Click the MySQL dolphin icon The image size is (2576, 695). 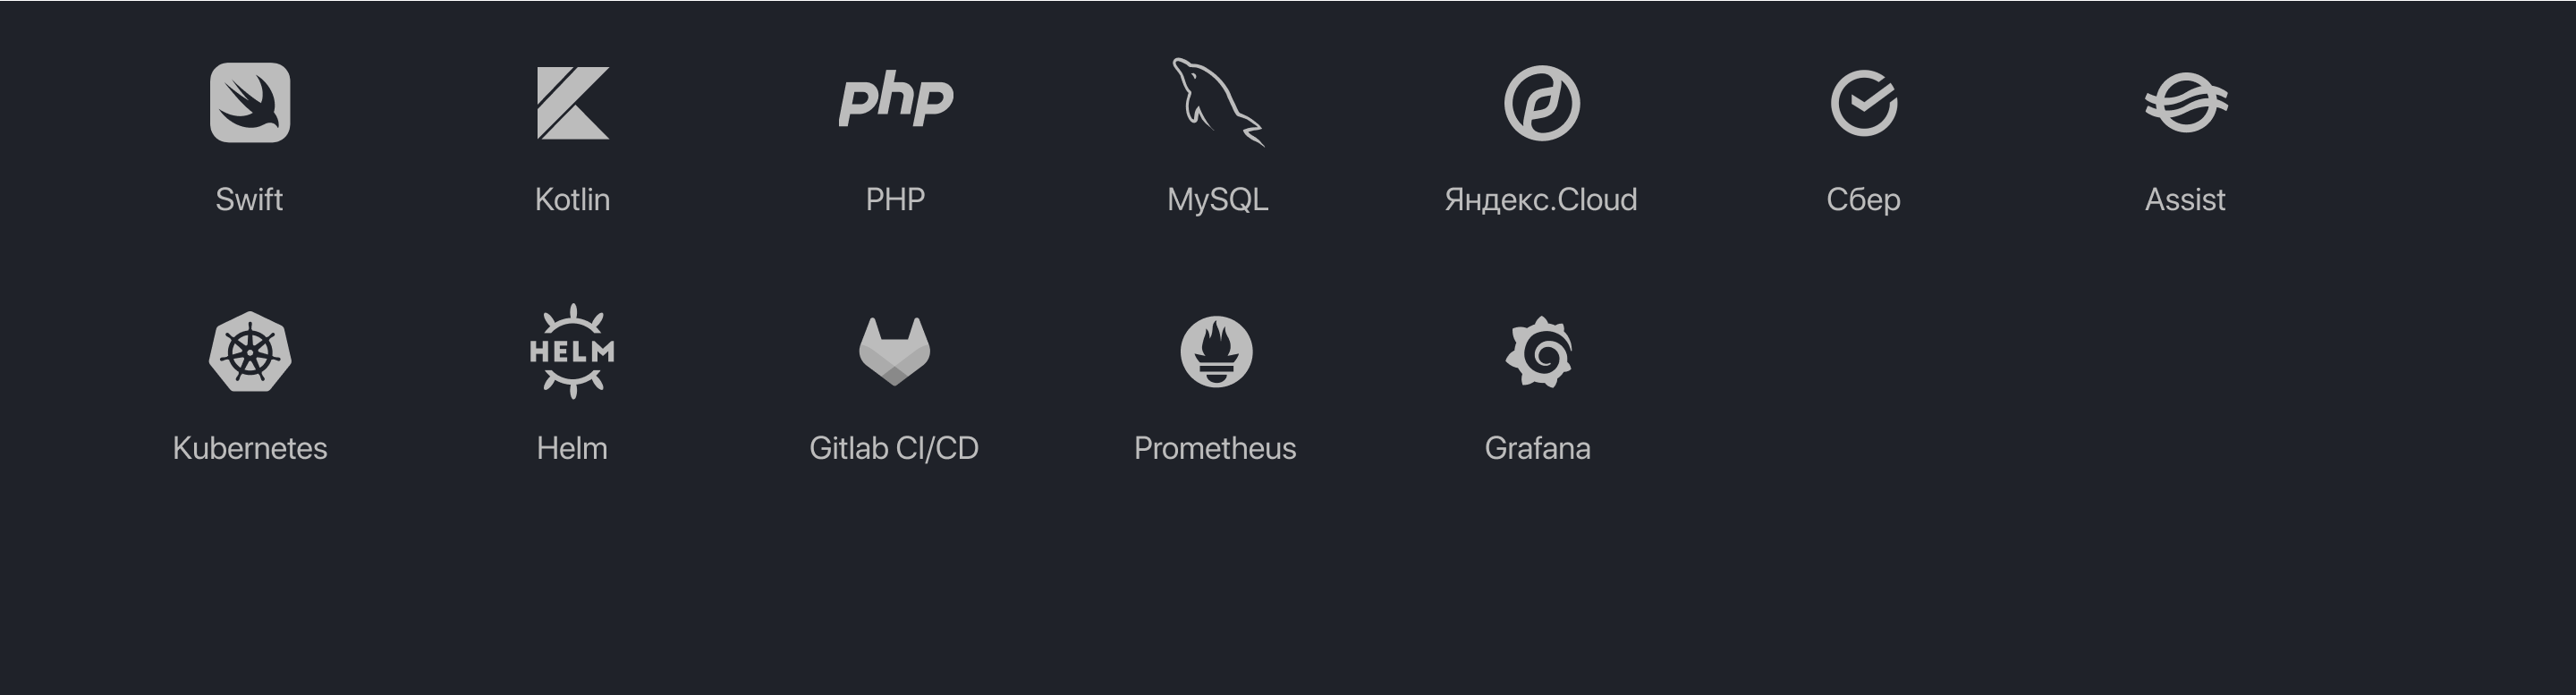(1218, 102)
